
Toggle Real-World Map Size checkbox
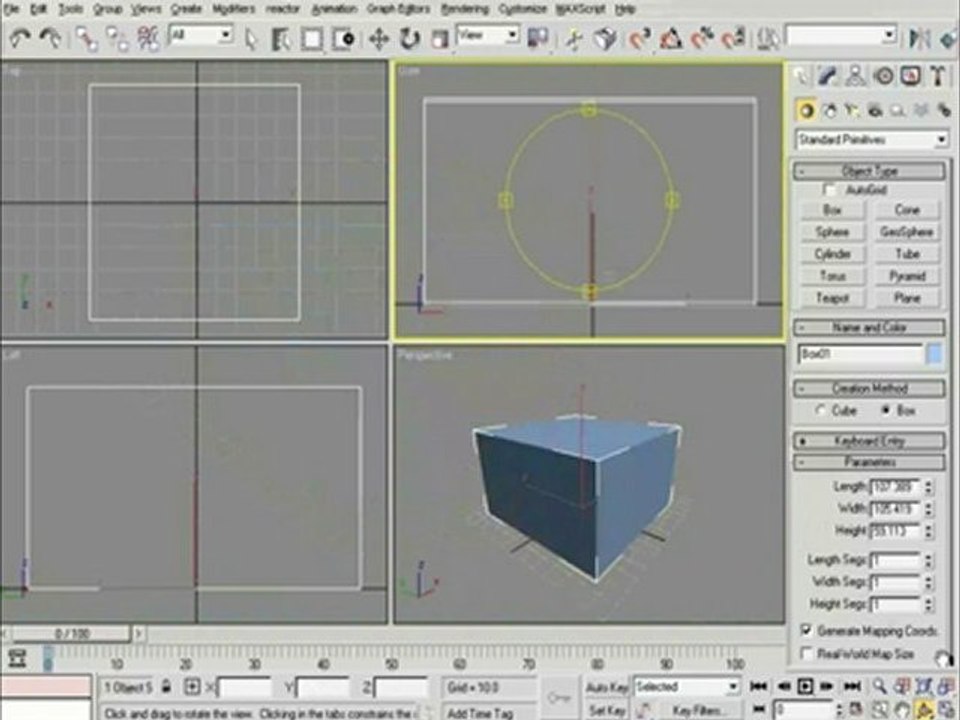(806, 654)
